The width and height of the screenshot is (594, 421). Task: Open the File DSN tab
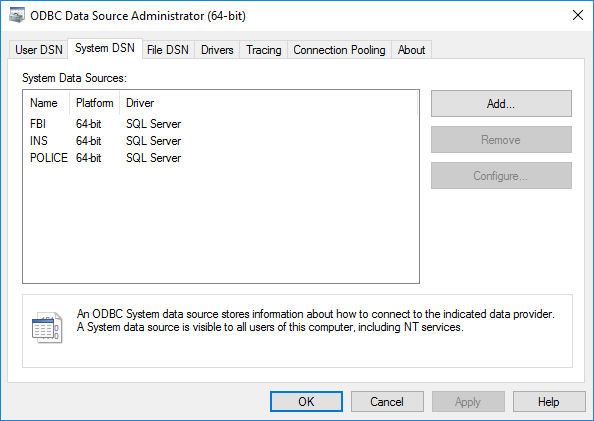pyautogui.click(x=168, y=50)
